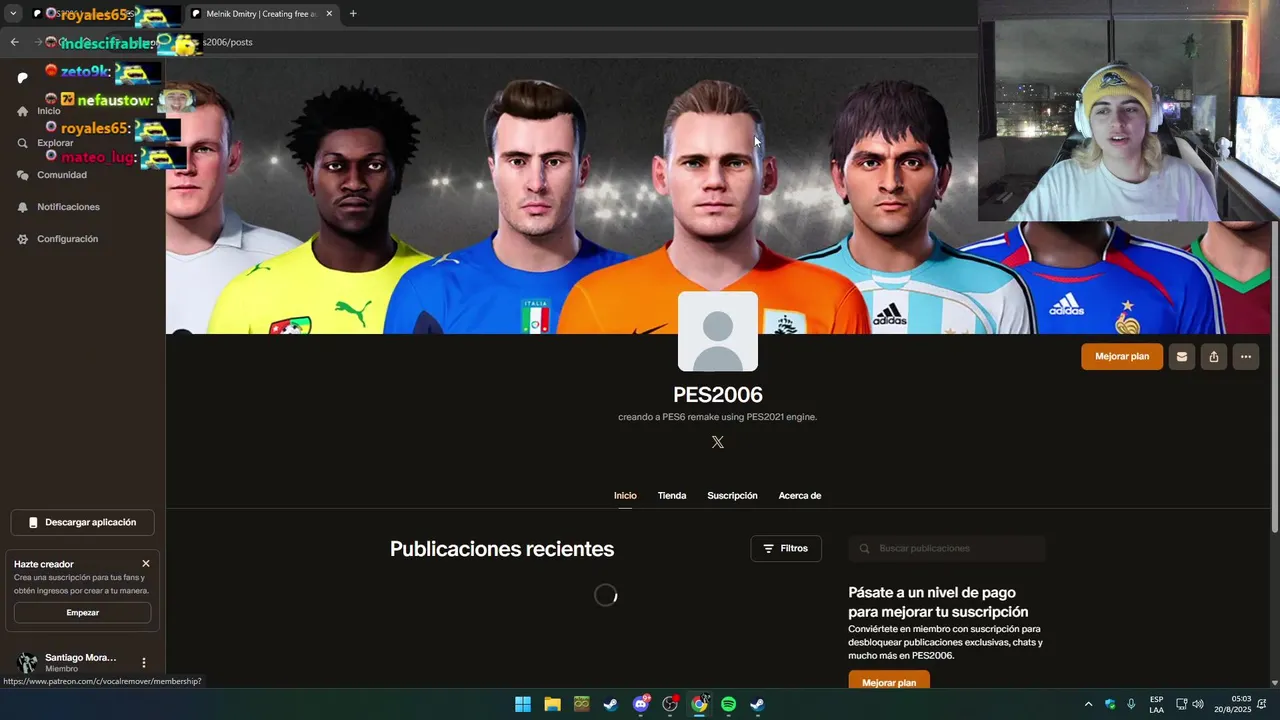The height and width of the screenshot is (720, 1280).
Task: Open the volume control in the tray
Action: pos(1198,704)
